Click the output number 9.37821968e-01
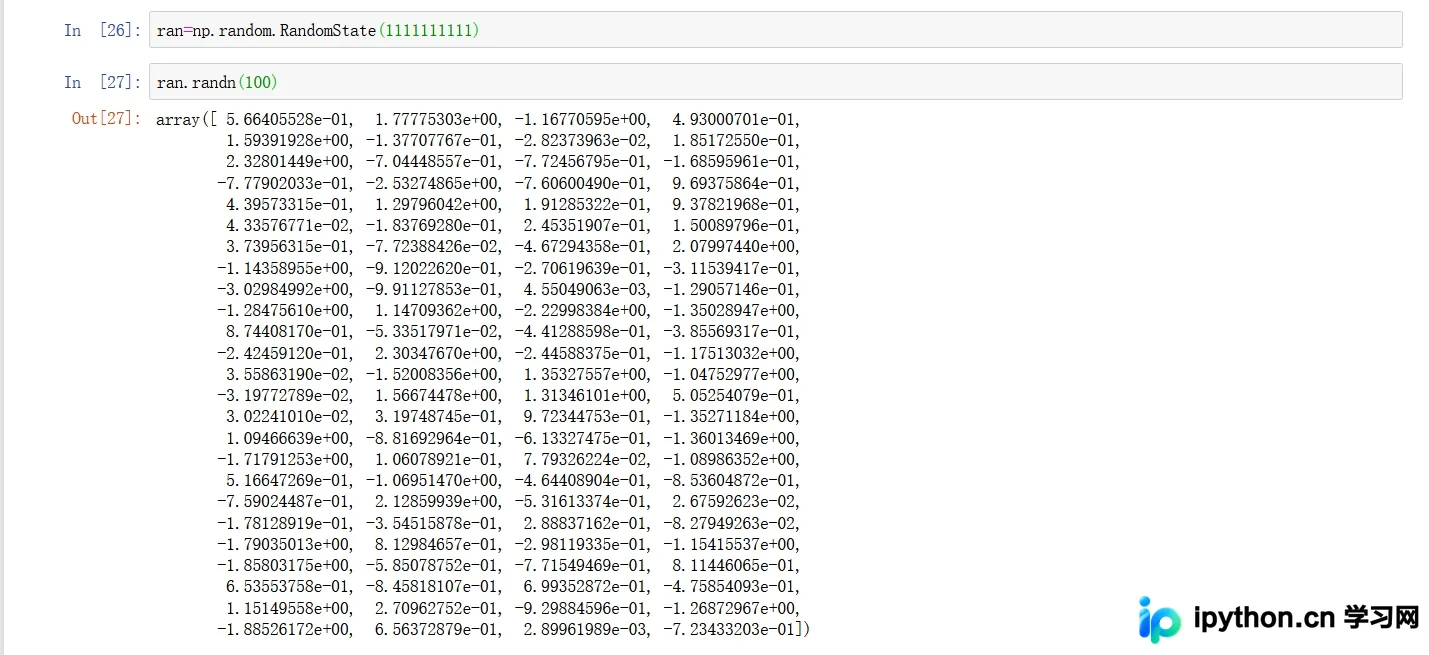The height and width of the screenshot is (655, 1429). click(736, 204)
